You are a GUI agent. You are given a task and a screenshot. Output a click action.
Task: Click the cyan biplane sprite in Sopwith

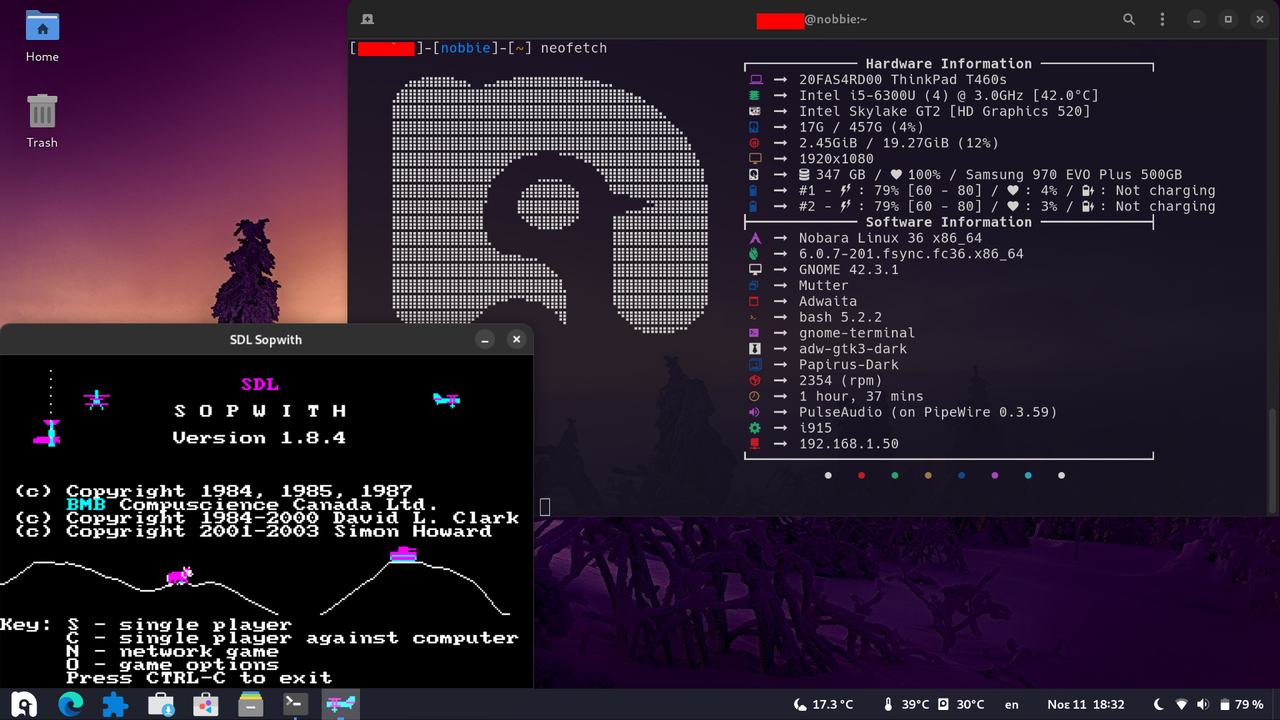coord(446,400)
